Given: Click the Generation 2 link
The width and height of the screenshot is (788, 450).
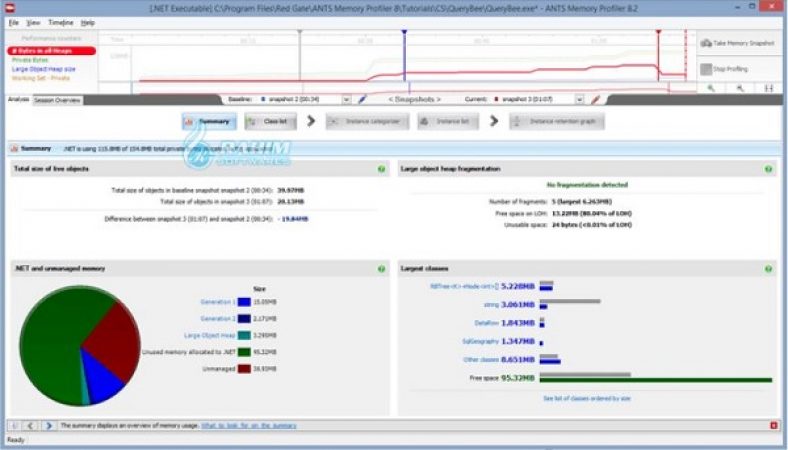Looking at the screenshot, I should pos(218,319).
